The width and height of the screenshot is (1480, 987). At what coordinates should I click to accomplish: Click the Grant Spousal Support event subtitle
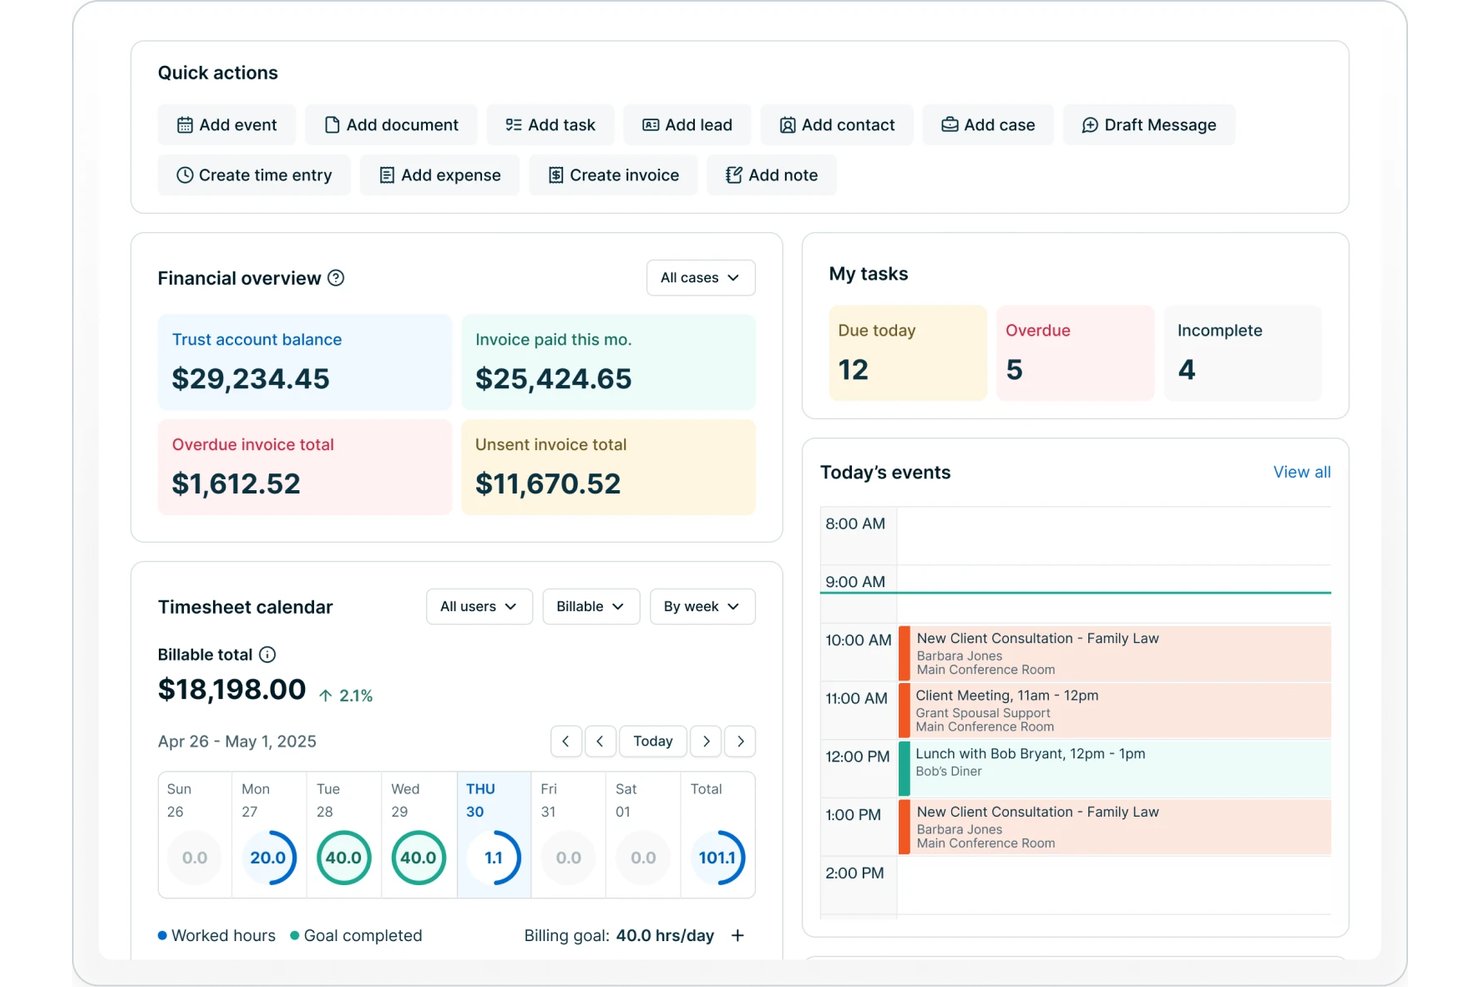[983, 713]
